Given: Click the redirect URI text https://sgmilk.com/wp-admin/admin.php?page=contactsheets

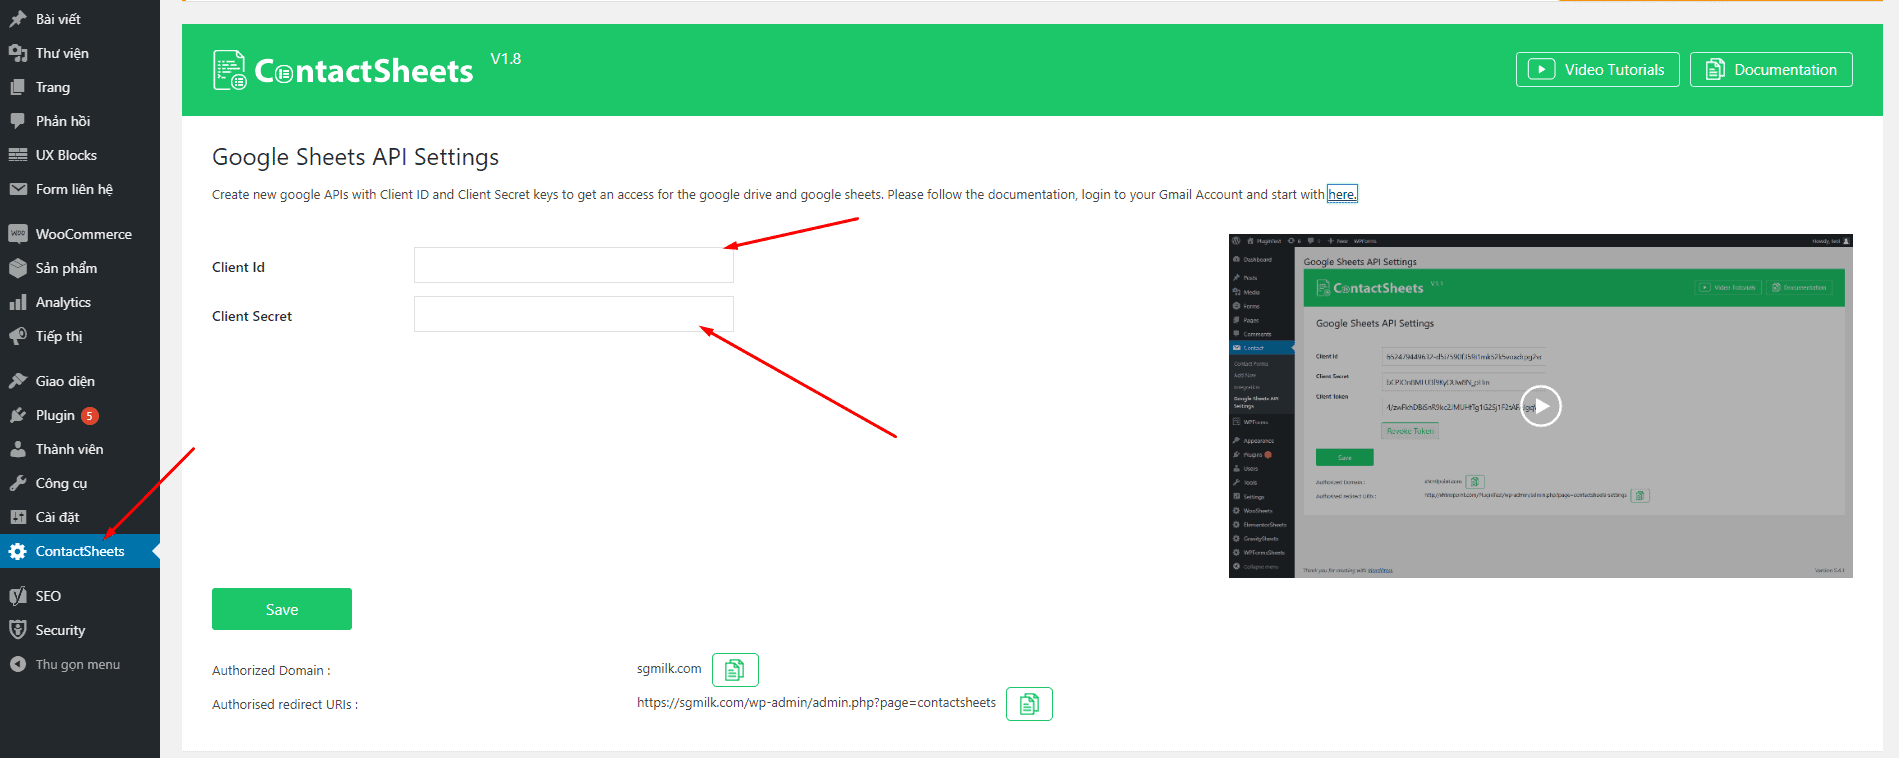Looking at the screenshot, I should tap(816, 703).
